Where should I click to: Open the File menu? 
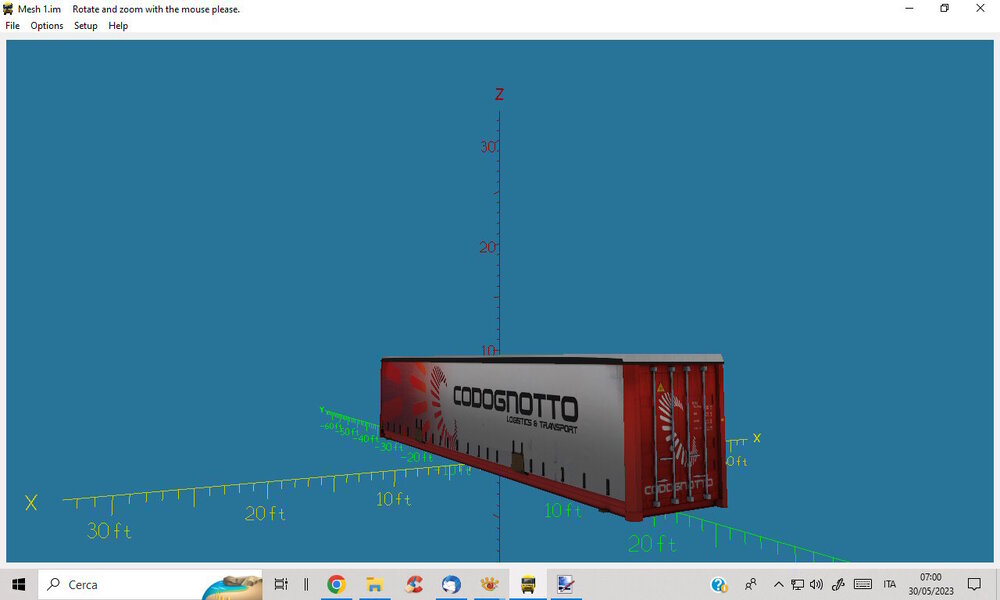click(13, 26)
